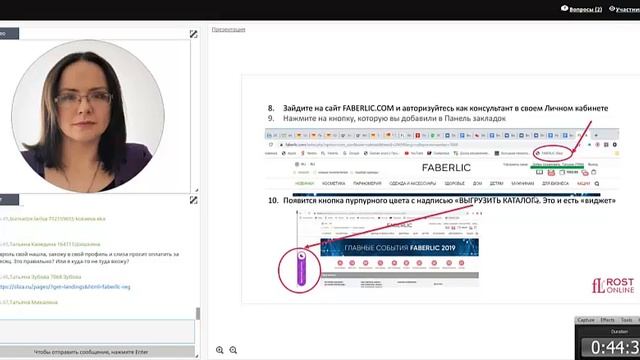Select the chat panel header tab
The width and height of the screenshot is (640, 360).
9,200
